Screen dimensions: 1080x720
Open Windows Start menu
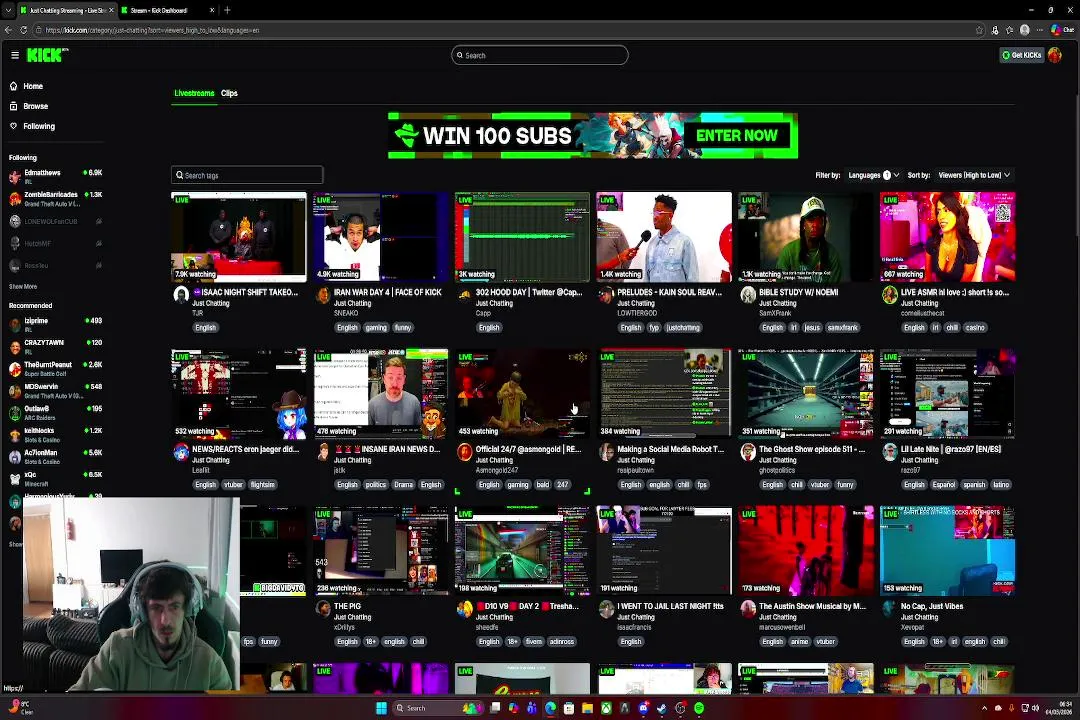point(381,708)
